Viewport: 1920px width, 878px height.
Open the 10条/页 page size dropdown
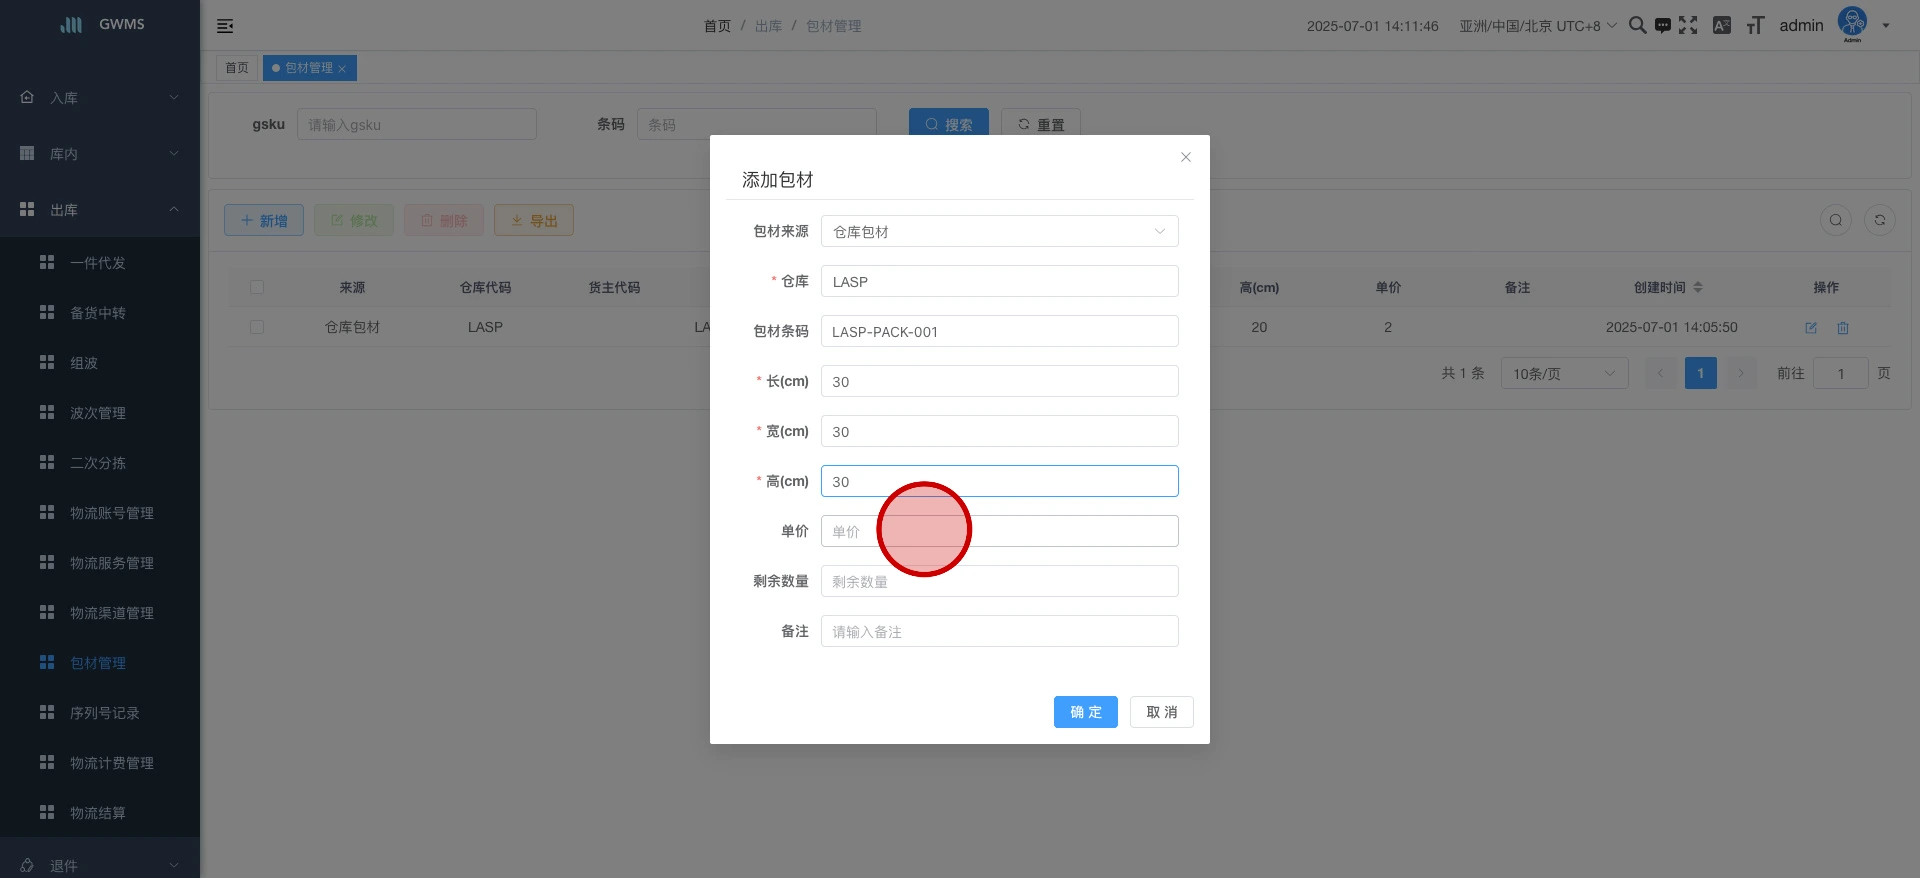pyautogui.click(x=1563, y=373)
